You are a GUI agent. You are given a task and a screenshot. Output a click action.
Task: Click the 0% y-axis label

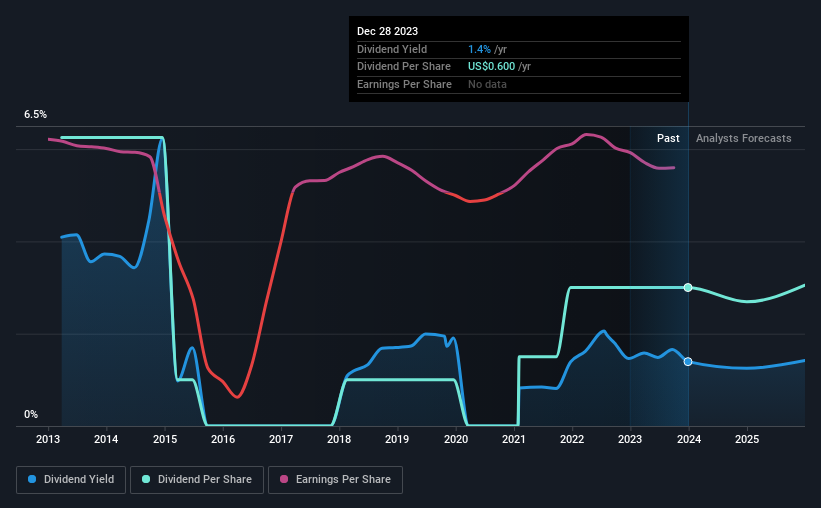tap(31, 414)
